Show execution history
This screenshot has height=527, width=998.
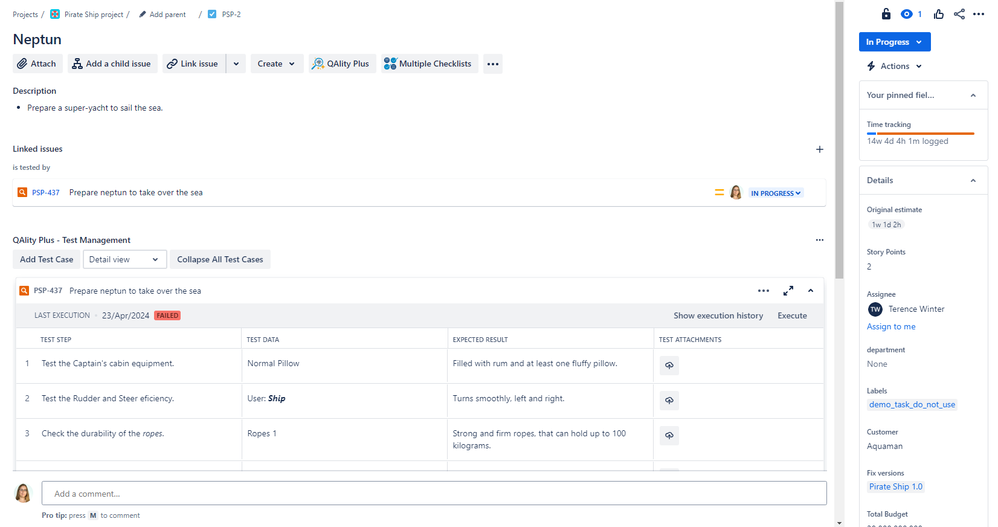(x=718, y=316)
